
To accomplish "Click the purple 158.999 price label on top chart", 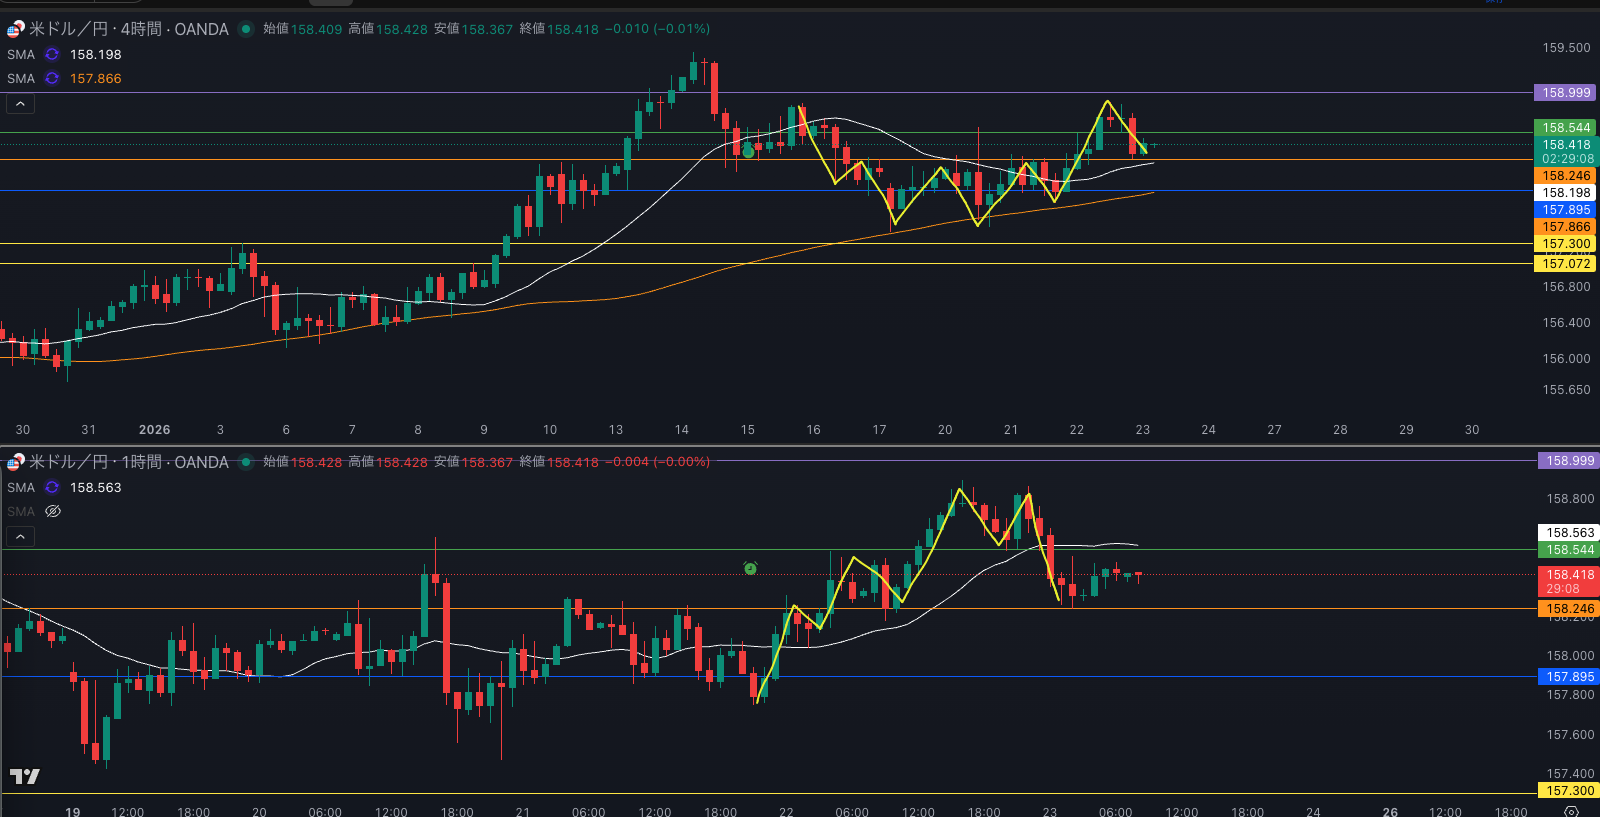I will click(x=1565, y=93).
